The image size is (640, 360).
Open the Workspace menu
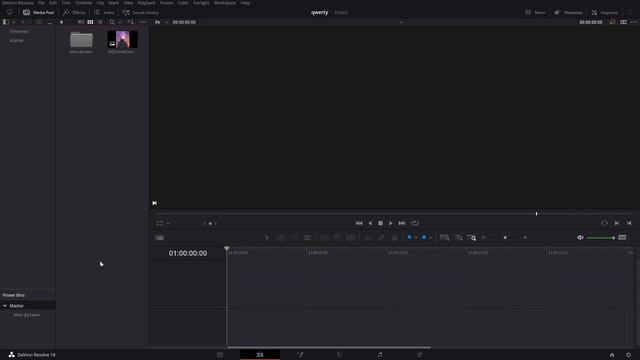coord(225,3)
